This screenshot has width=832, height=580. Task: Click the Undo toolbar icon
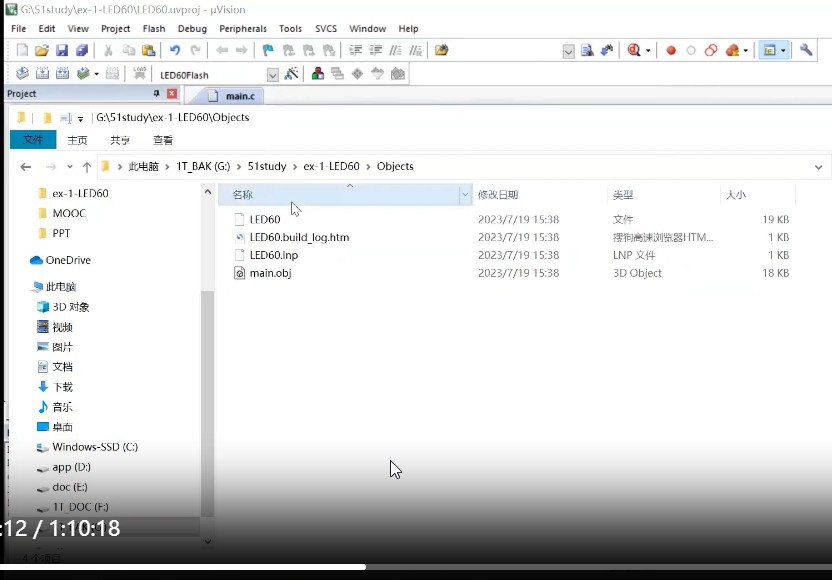click(175, 50)
